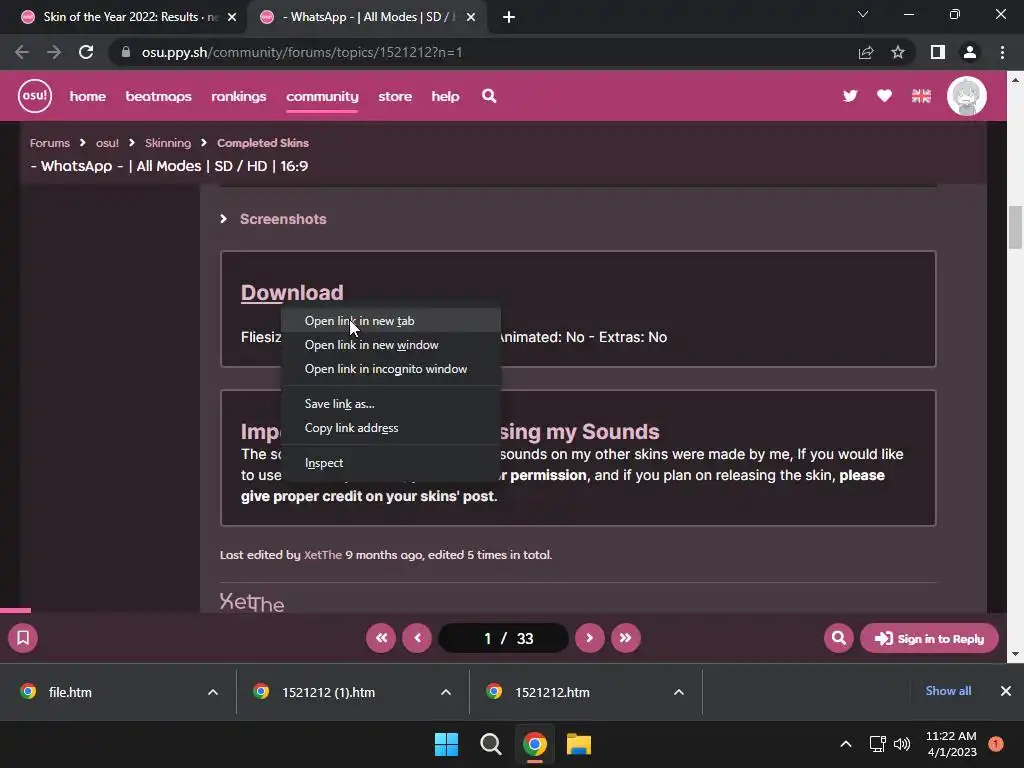Screen dimensions: 1024x768
Task: Open the store nav link
Action: [x=395, y=96]
